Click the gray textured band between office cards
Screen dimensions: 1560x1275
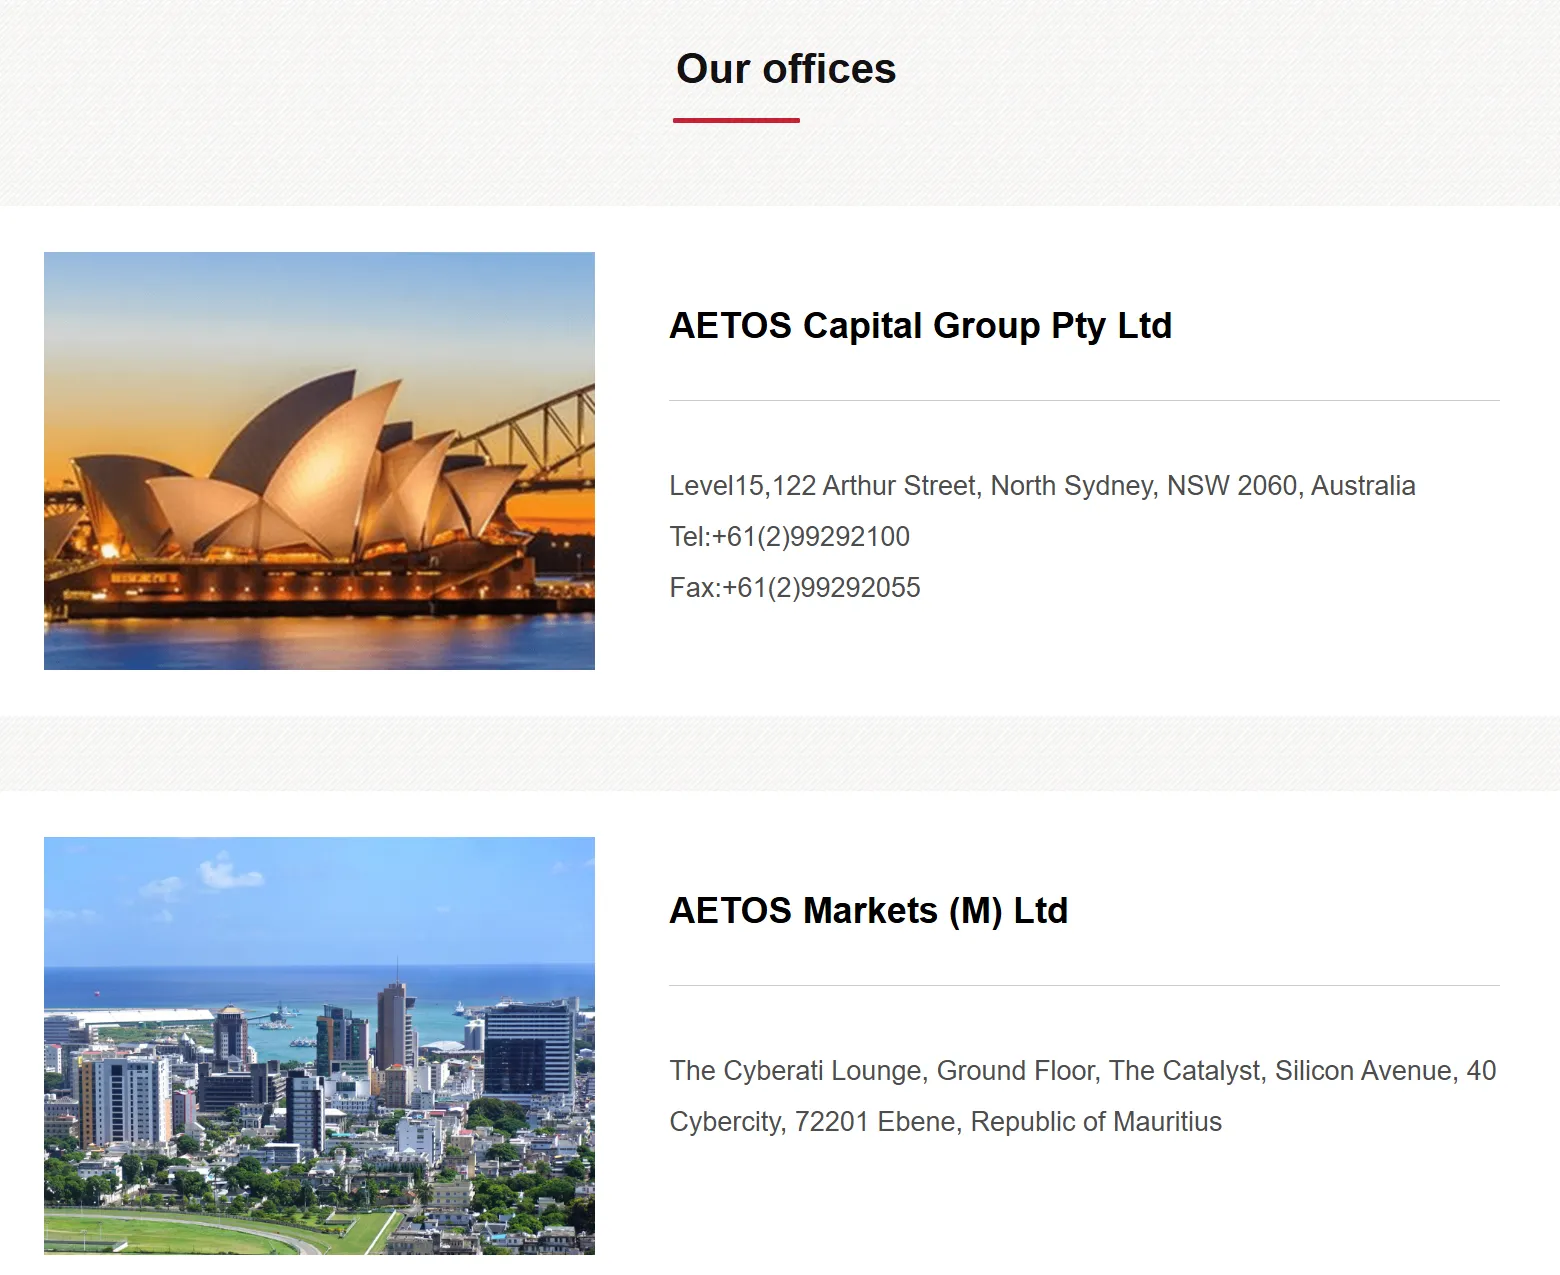[x=780, y=753]
